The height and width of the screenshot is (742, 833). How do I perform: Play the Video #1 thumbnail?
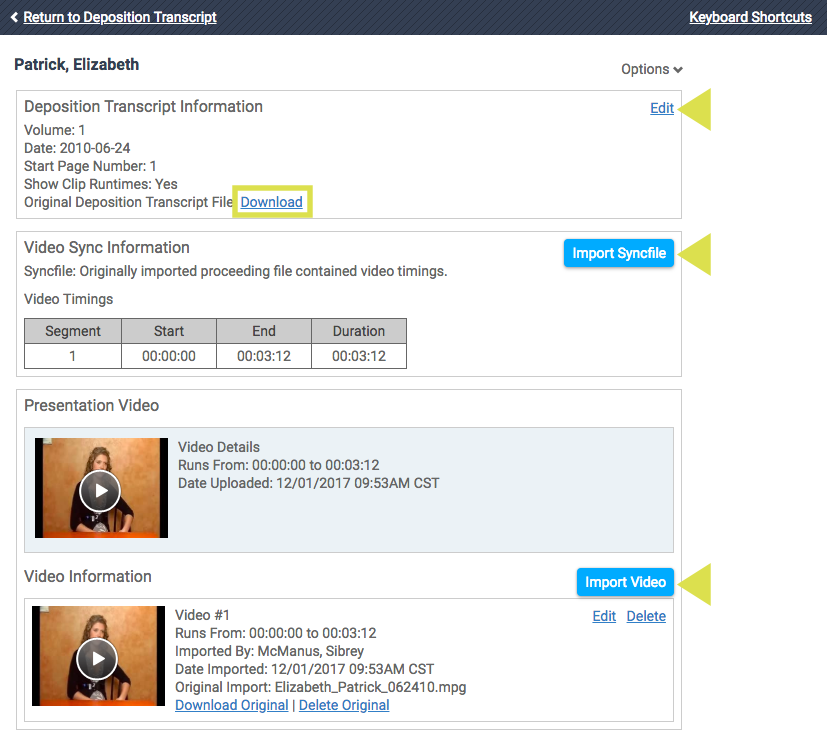click(98, 659)
